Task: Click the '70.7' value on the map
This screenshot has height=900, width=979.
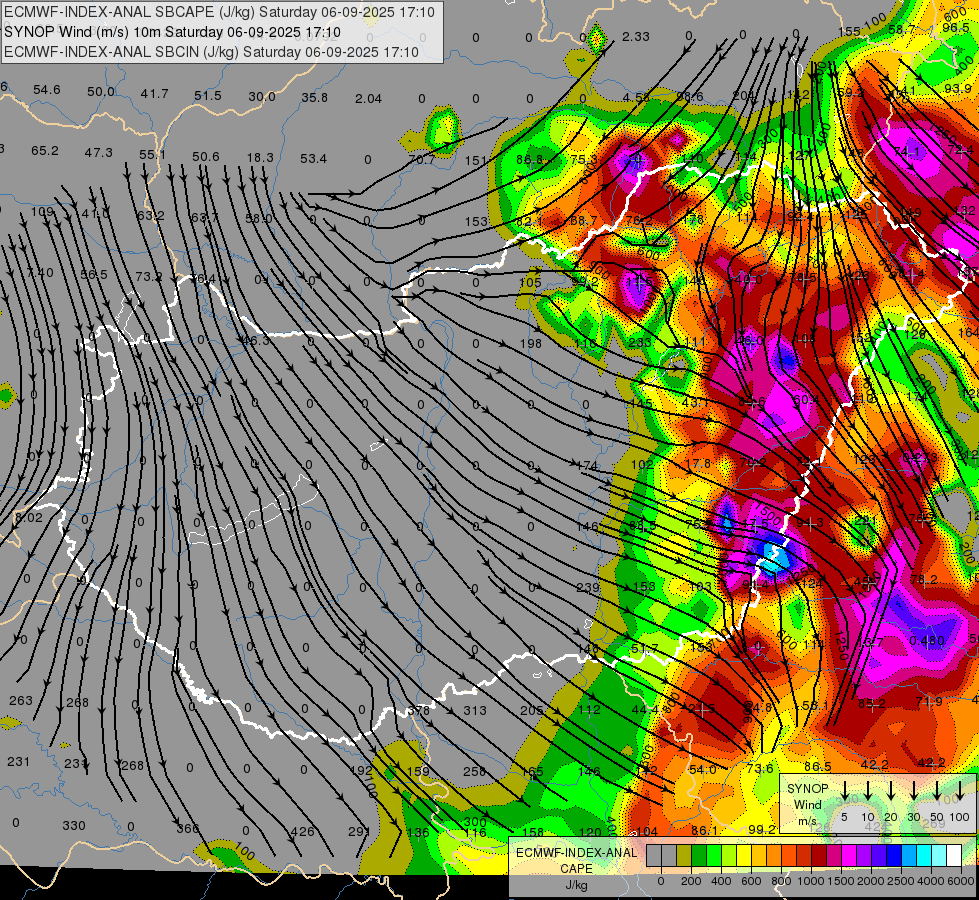Action: 421,160
